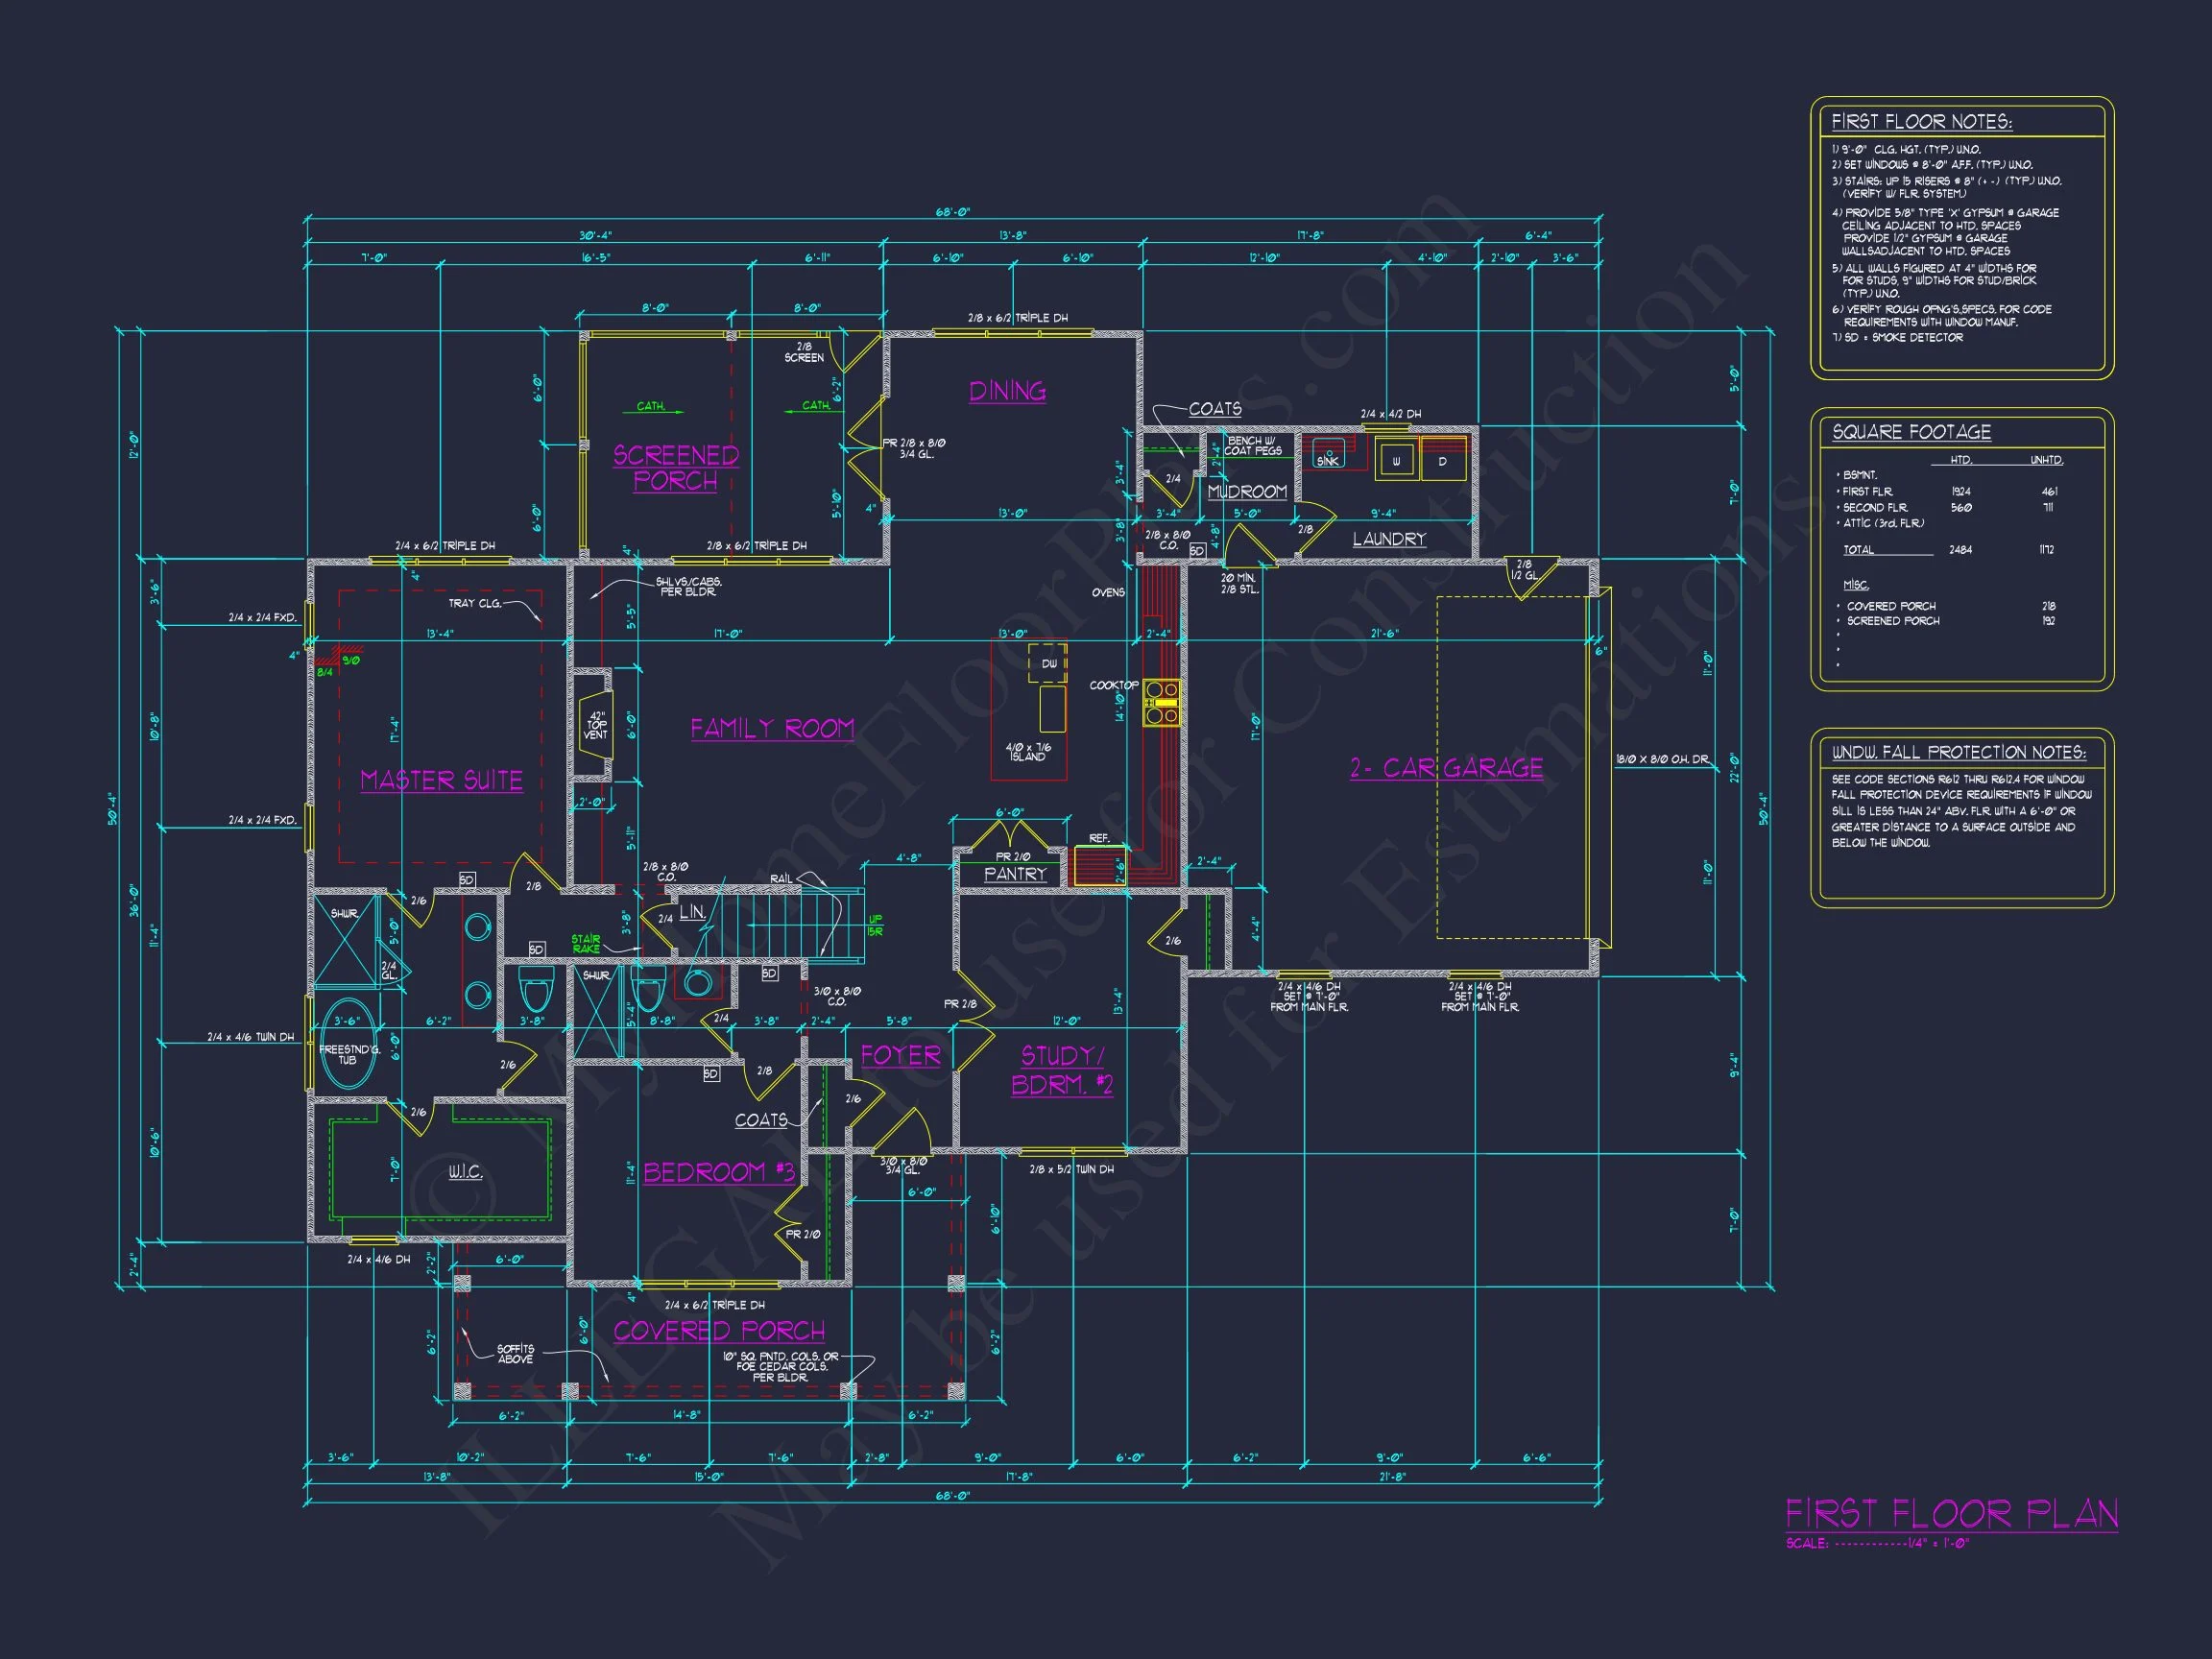2212x1659 pixels.
Task: Click the SCREENED PORCH label
Action: point(675,467)
